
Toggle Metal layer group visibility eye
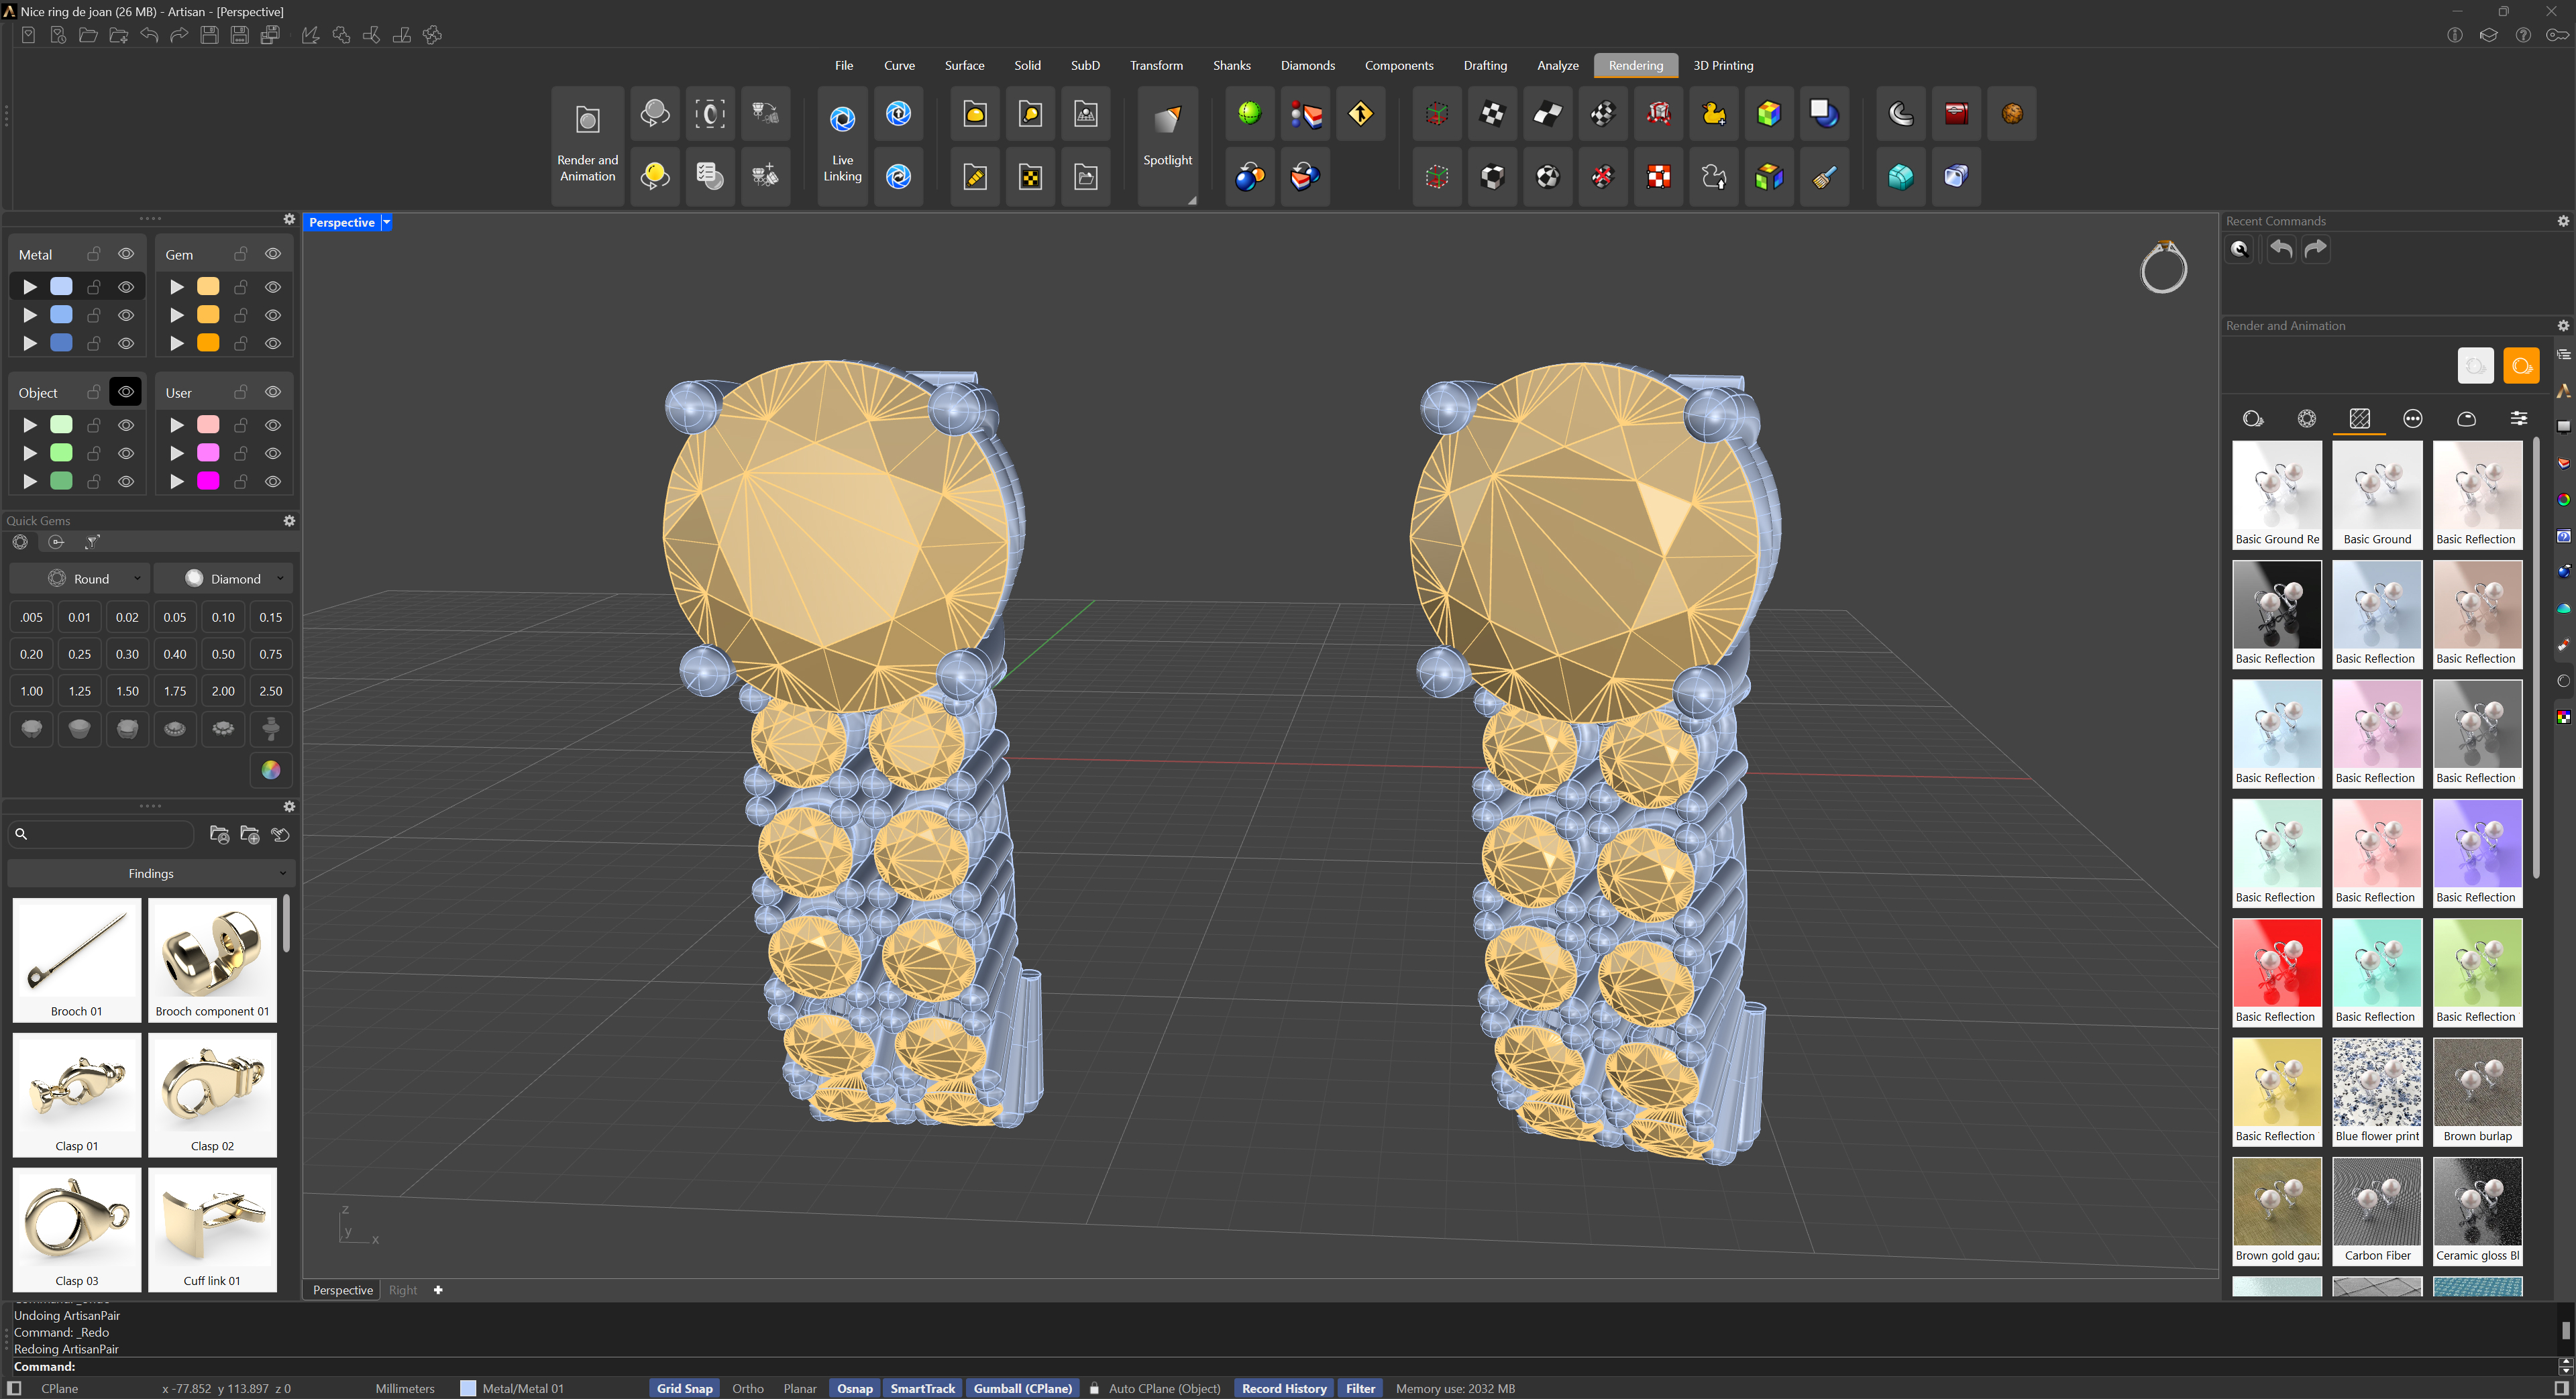pos(126,254)
